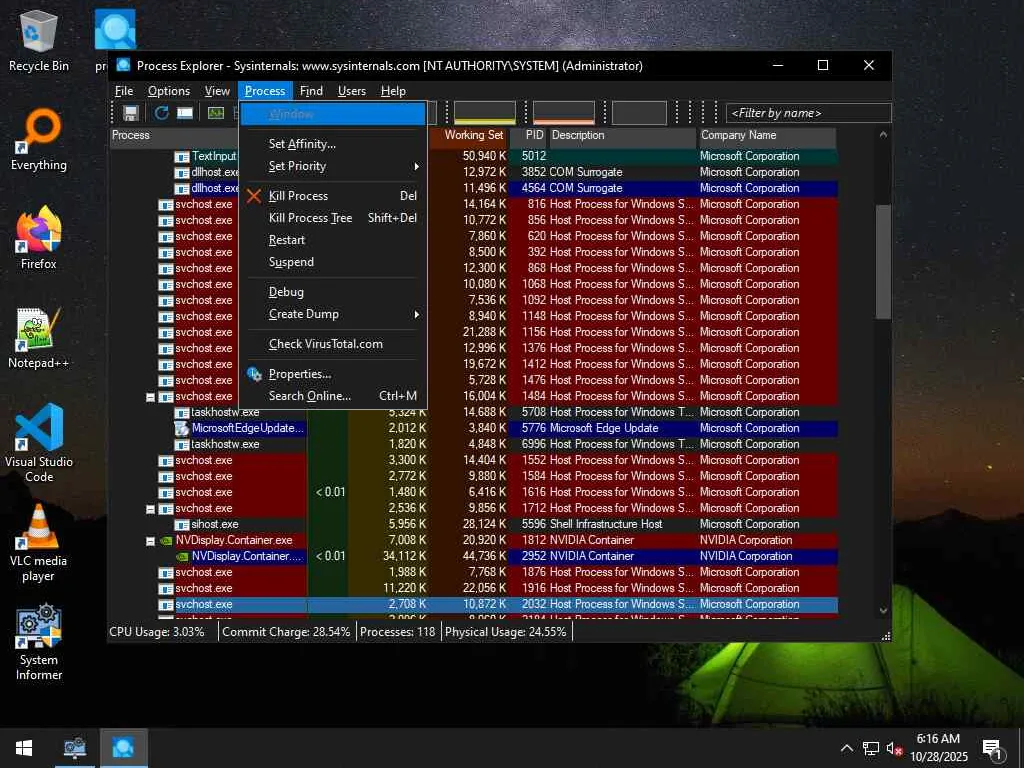1024x768 pixels.
Task: Click the System Informer taskbar icon
Action: 74,748
